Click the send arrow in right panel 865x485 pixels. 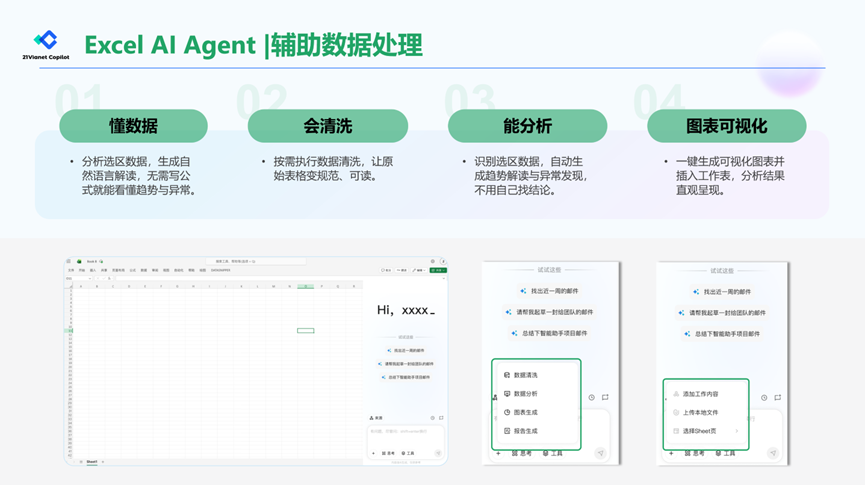point(773,453)
